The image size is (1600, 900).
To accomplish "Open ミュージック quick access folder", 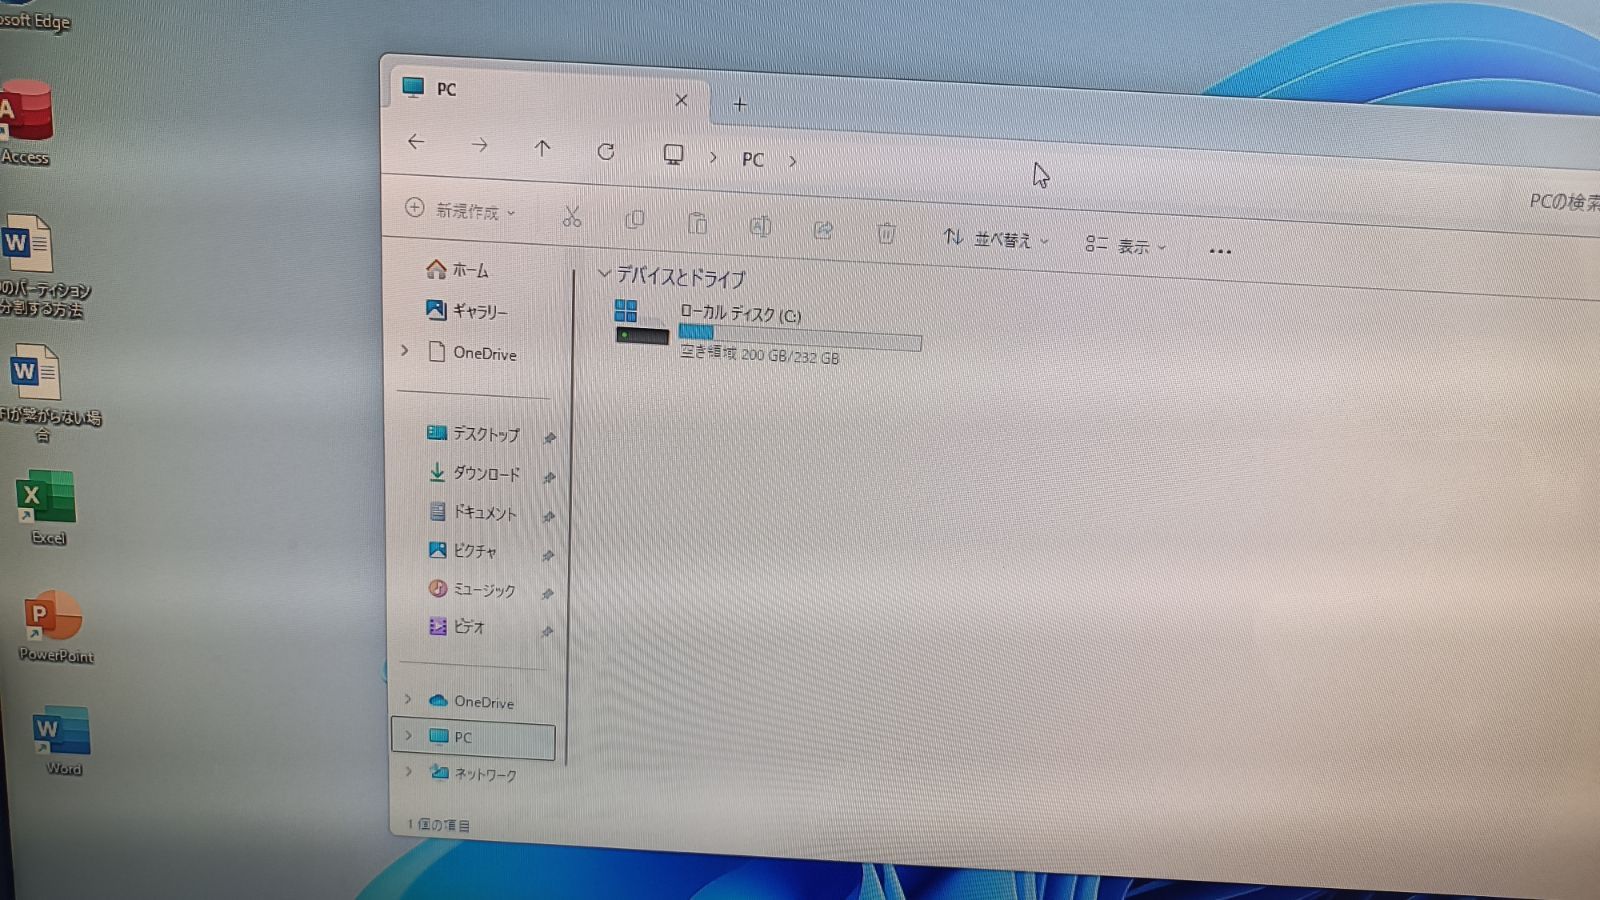I will (x=471, y=589).
